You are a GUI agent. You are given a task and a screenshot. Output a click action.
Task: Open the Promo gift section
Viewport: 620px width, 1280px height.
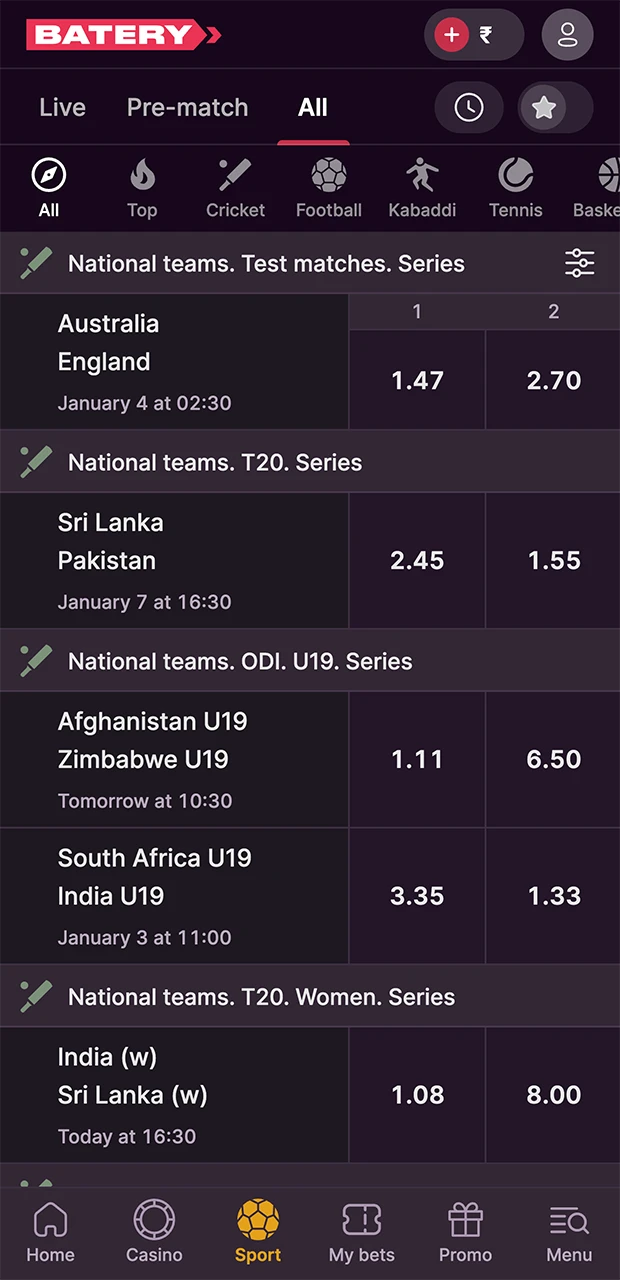[465, 1230]
